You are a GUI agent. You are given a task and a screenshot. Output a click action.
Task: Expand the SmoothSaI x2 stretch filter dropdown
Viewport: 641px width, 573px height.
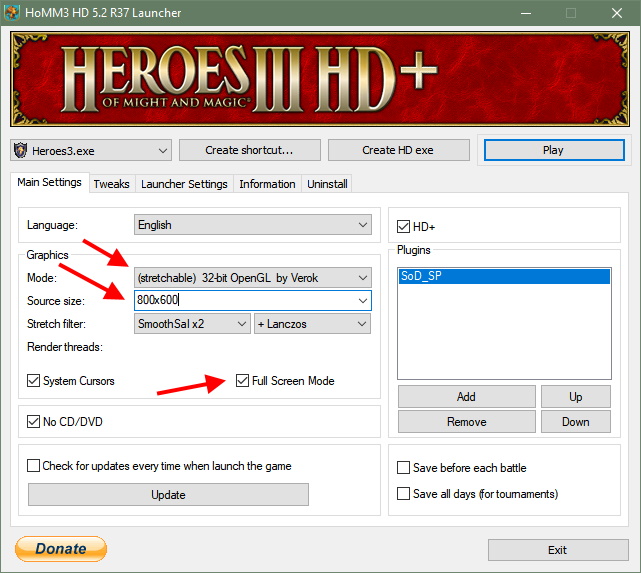[x=192, y=324]
